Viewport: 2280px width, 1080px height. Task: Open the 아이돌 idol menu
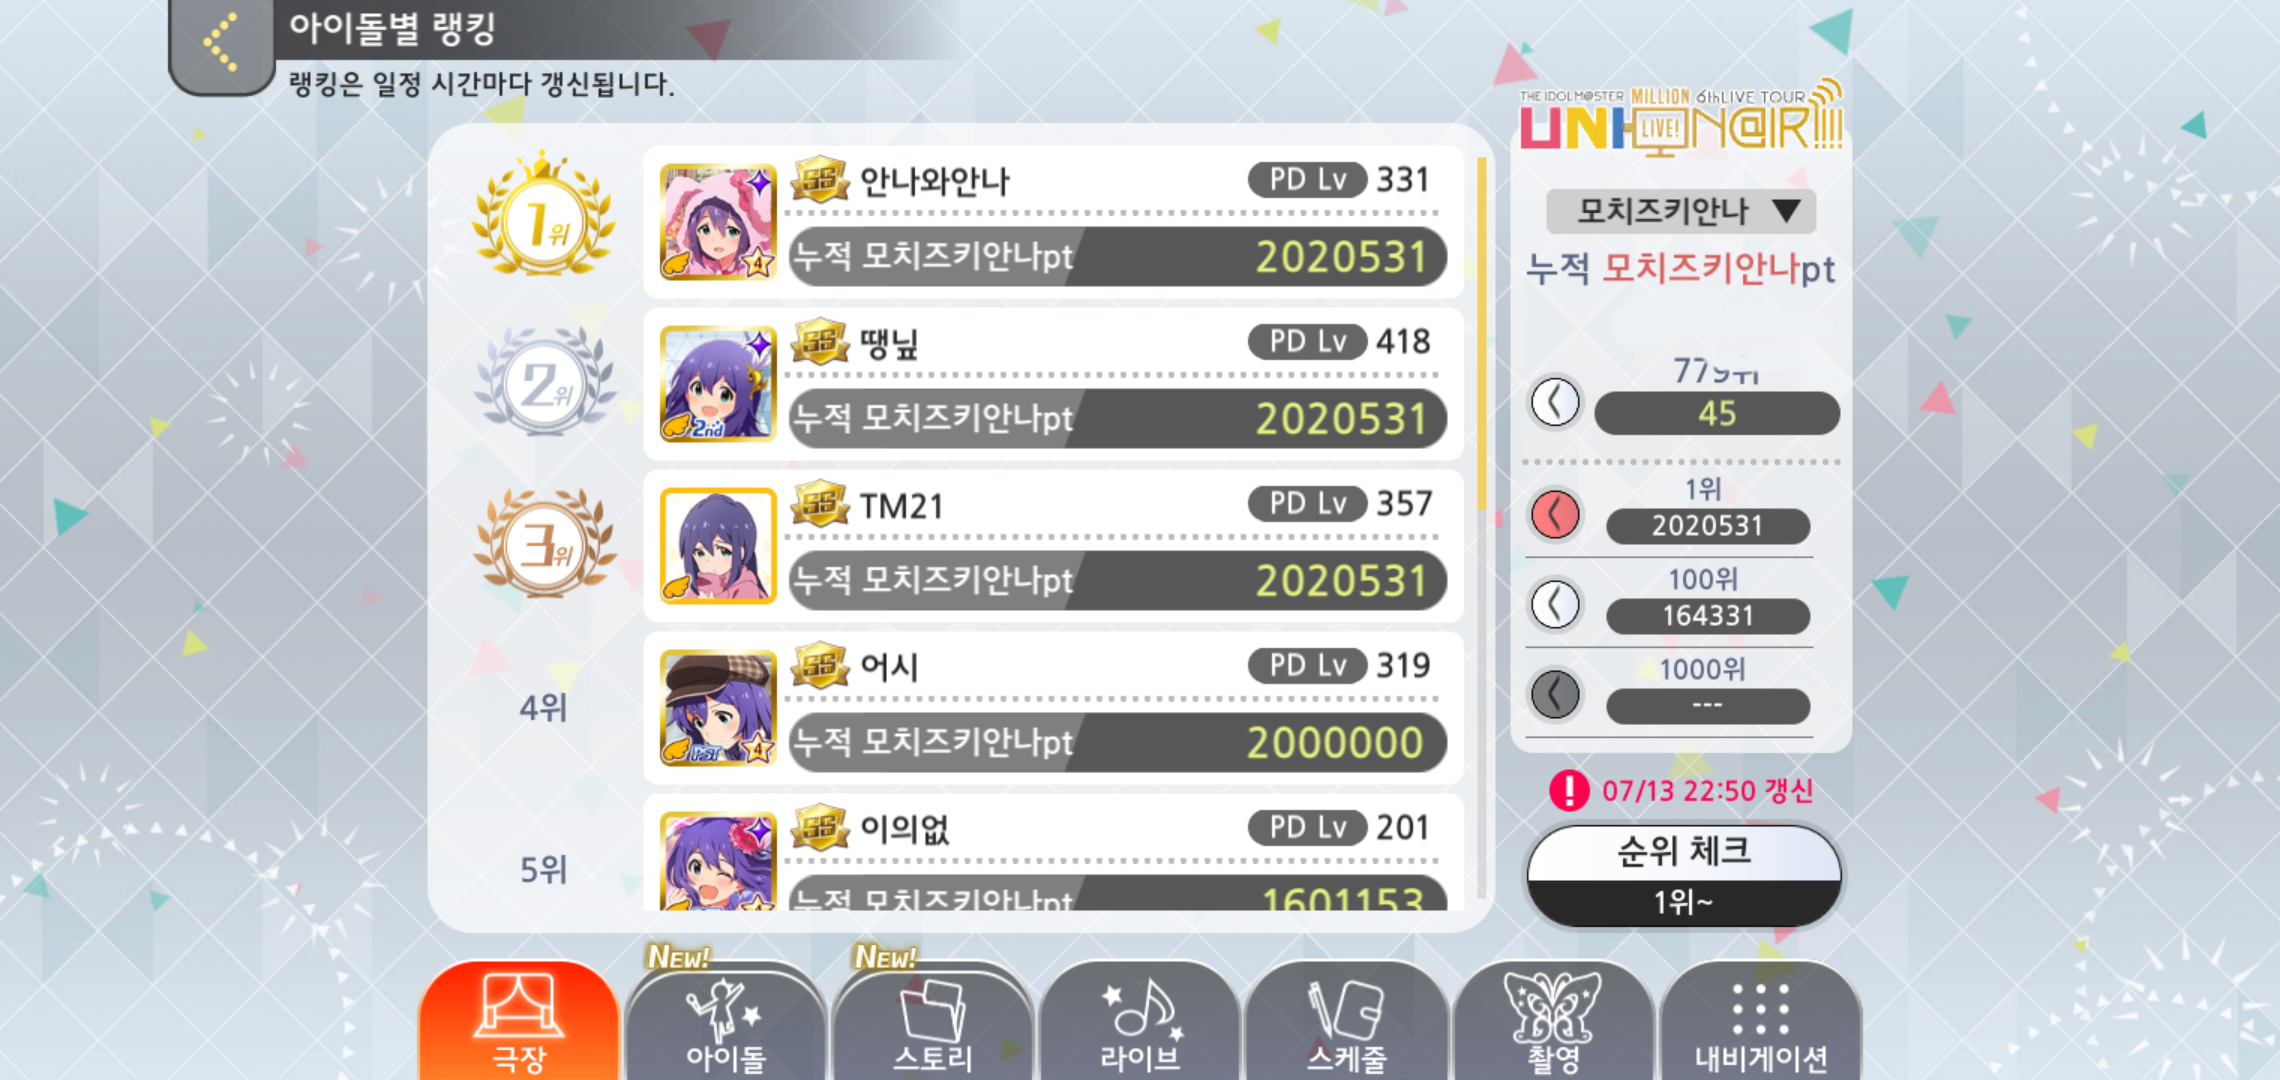[726, 1021]
